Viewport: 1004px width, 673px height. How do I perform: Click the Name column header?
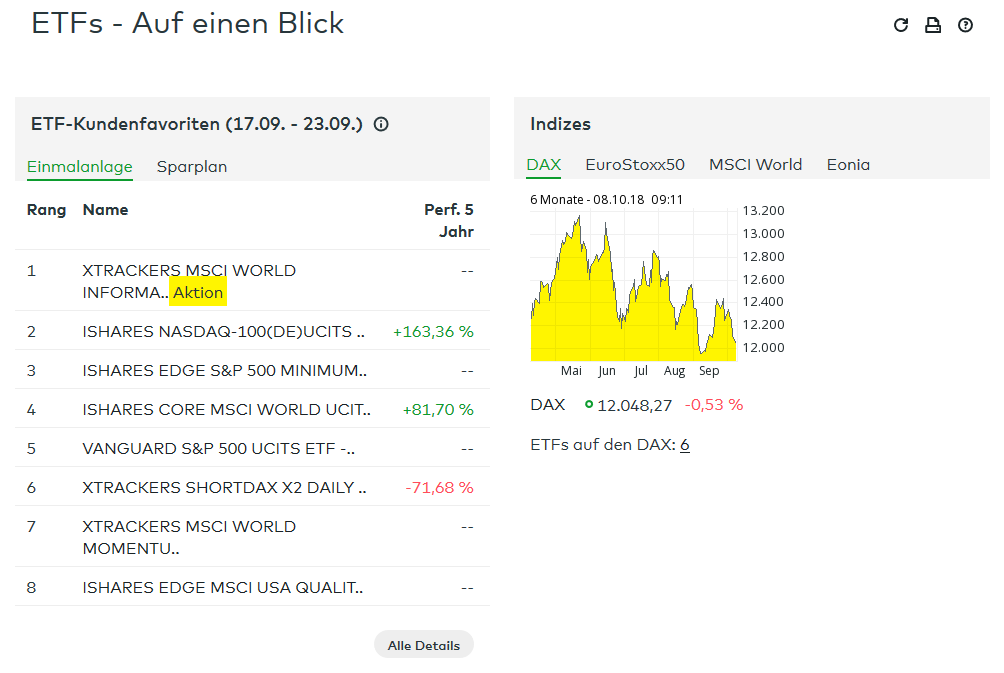pos(105,210)
